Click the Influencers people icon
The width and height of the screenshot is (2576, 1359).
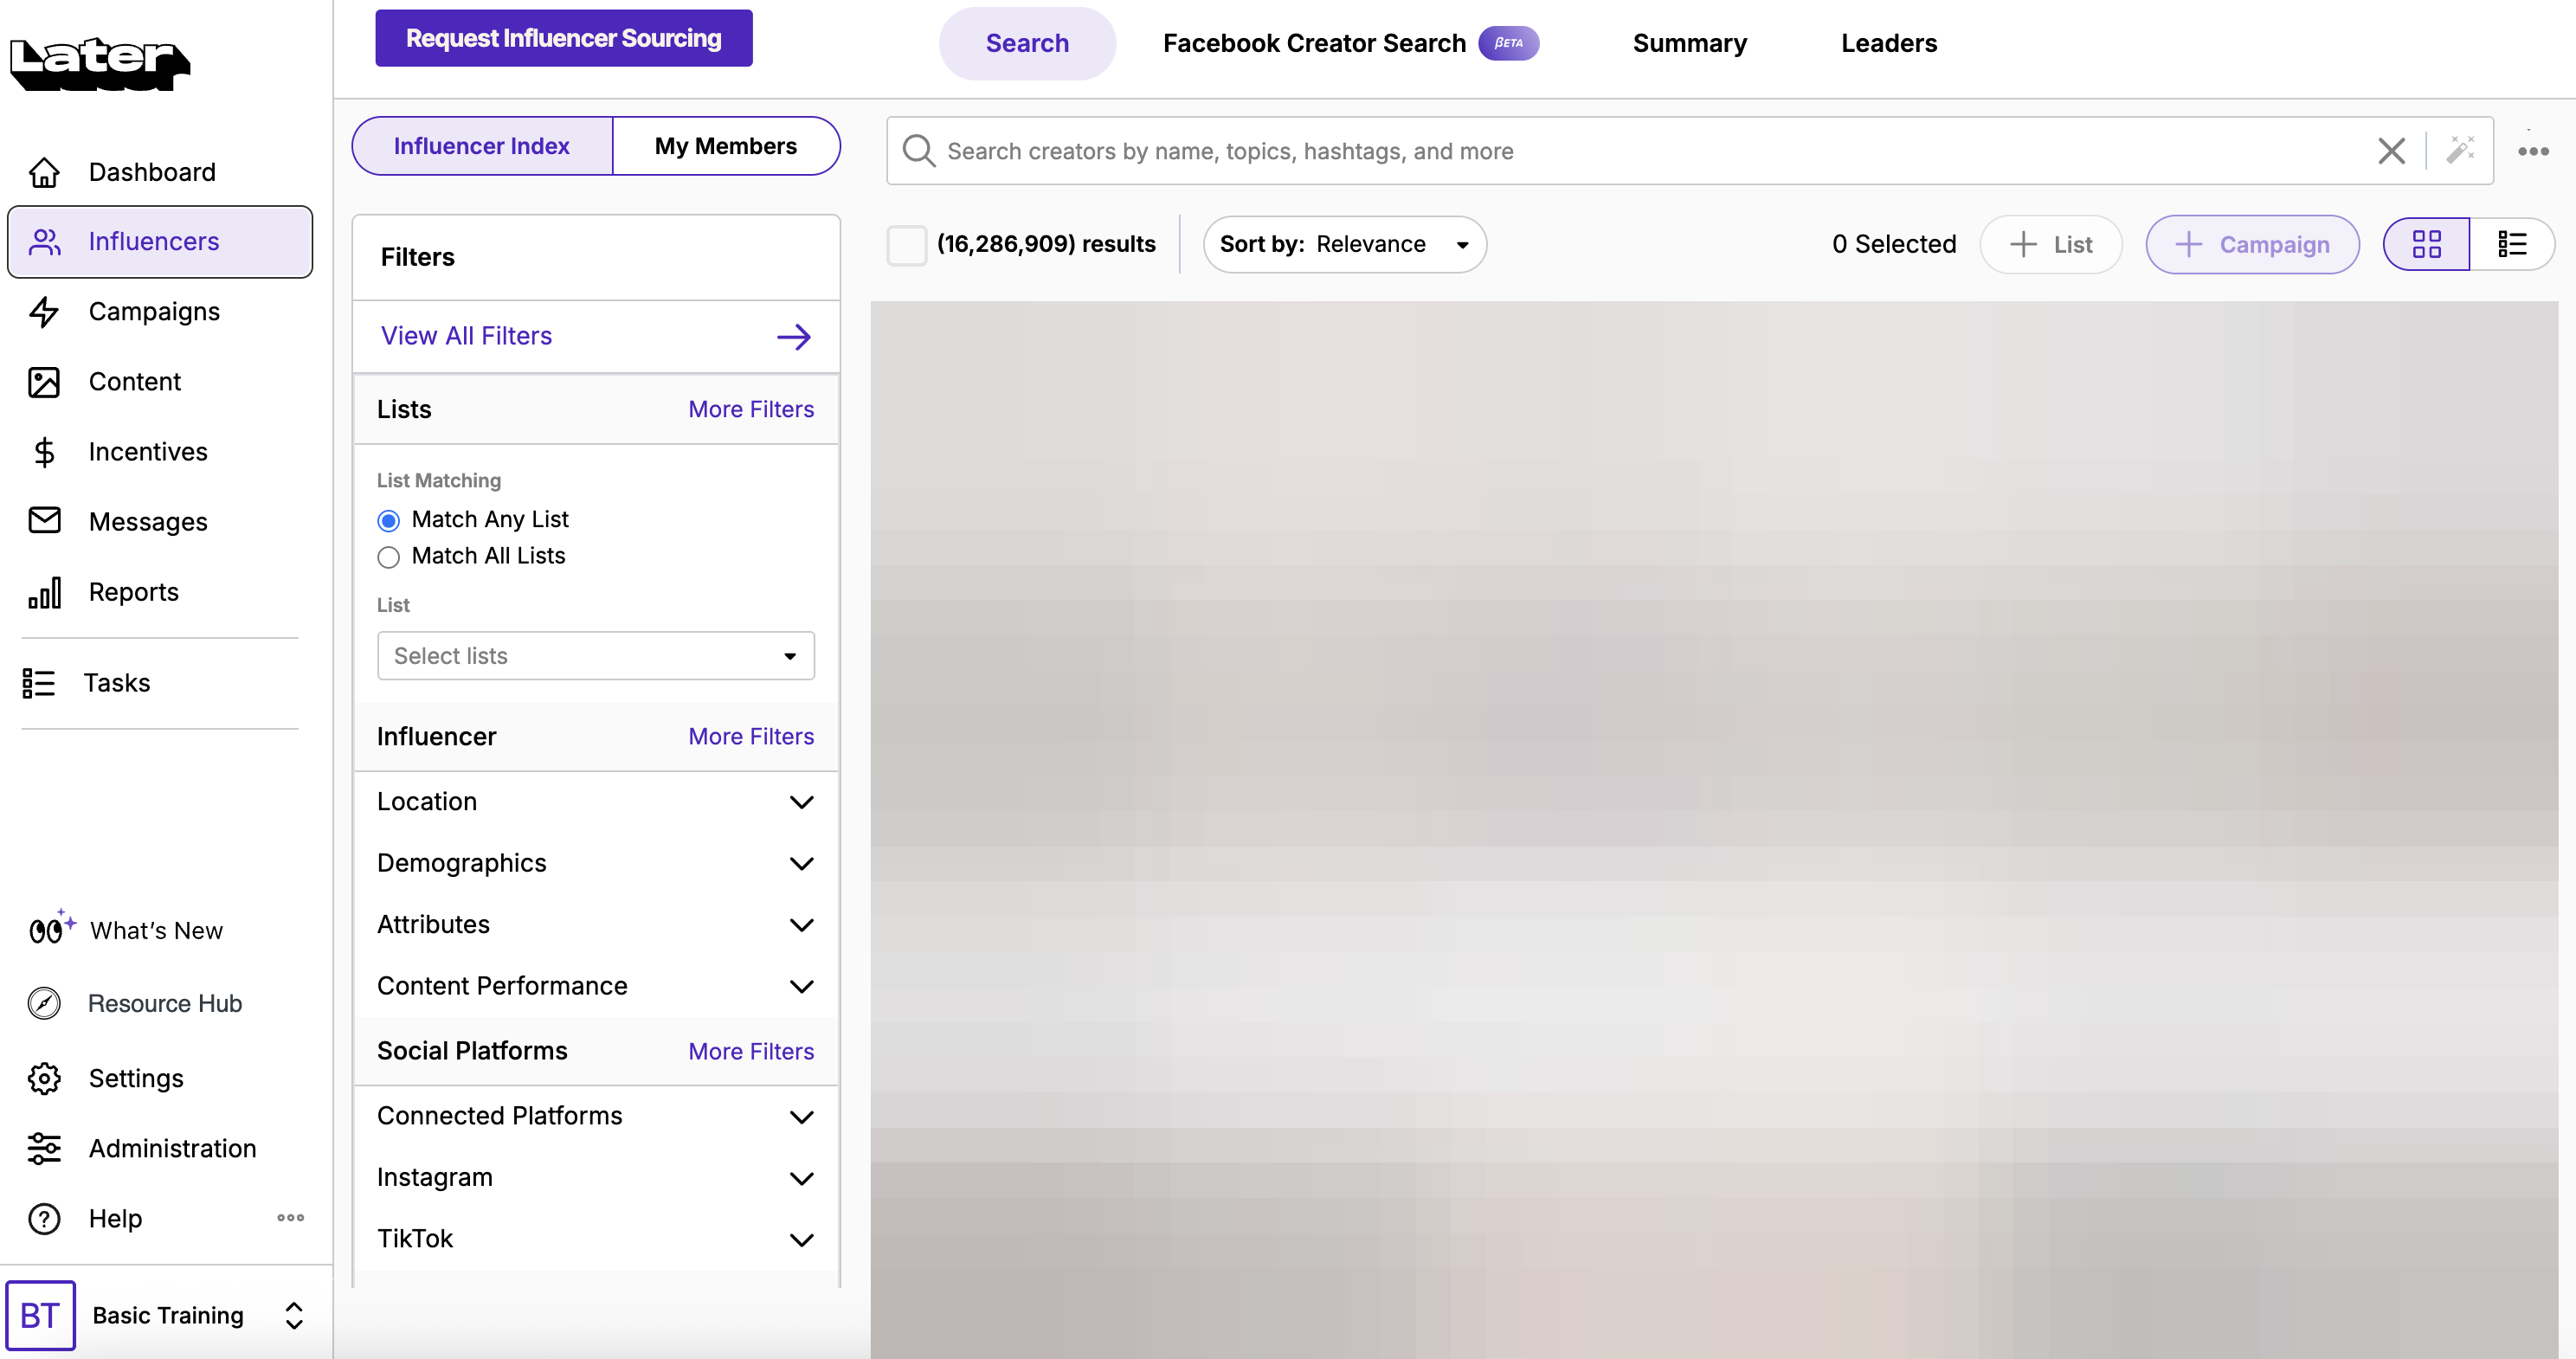[44, 242]
